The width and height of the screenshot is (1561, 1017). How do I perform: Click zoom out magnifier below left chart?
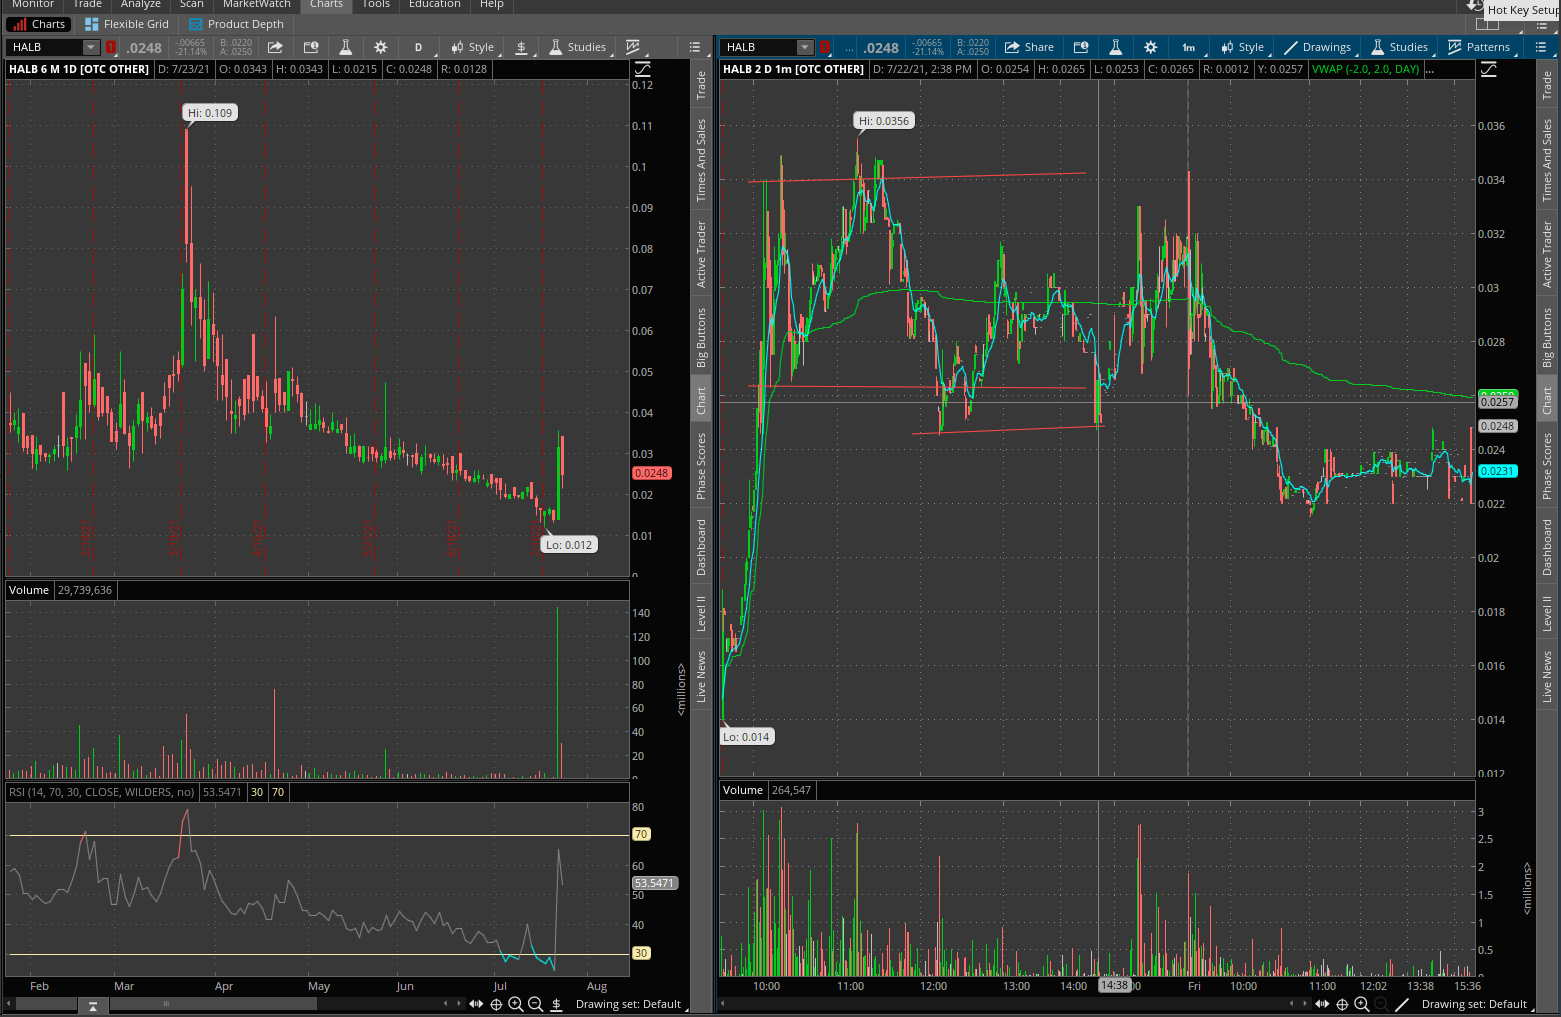(x=535, y=1004)
